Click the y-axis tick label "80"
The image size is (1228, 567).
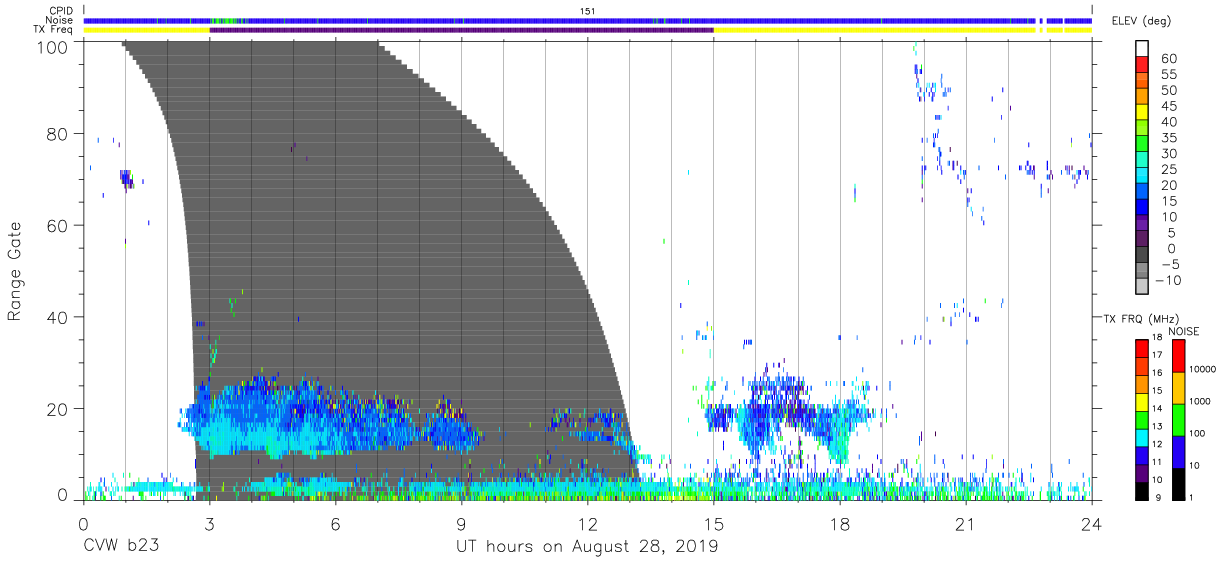(59, 134)
